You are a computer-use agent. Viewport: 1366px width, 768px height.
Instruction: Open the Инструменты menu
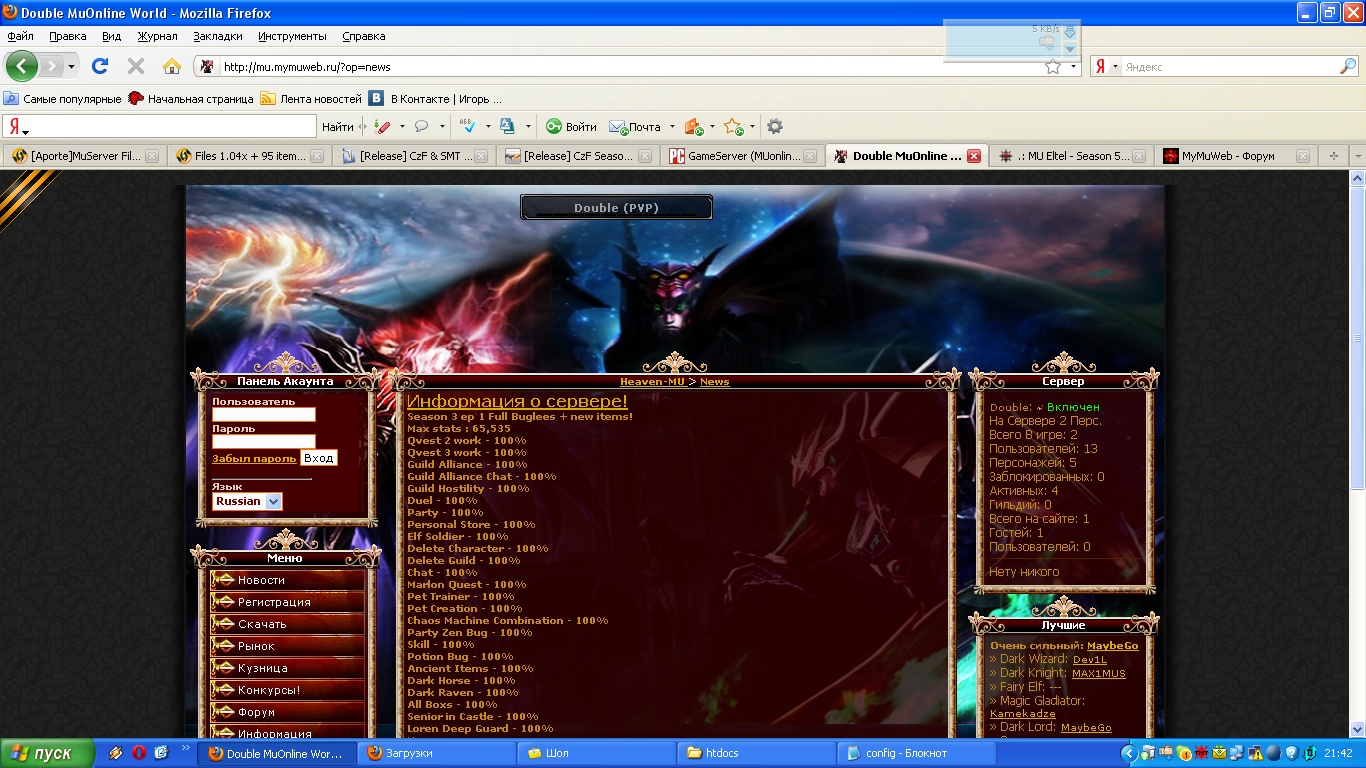(292, 36)
